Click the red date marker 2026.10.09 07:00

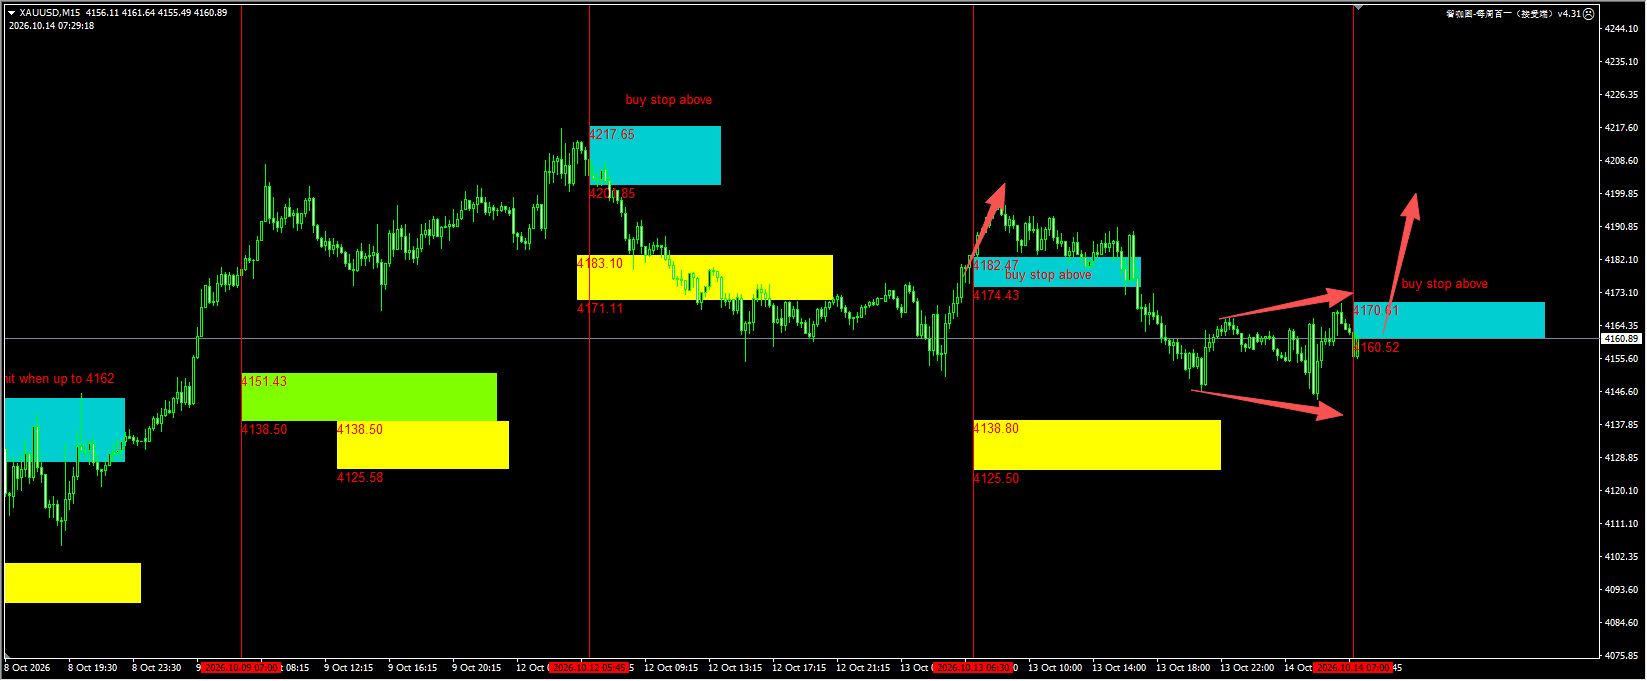click(x=241, y=667)
